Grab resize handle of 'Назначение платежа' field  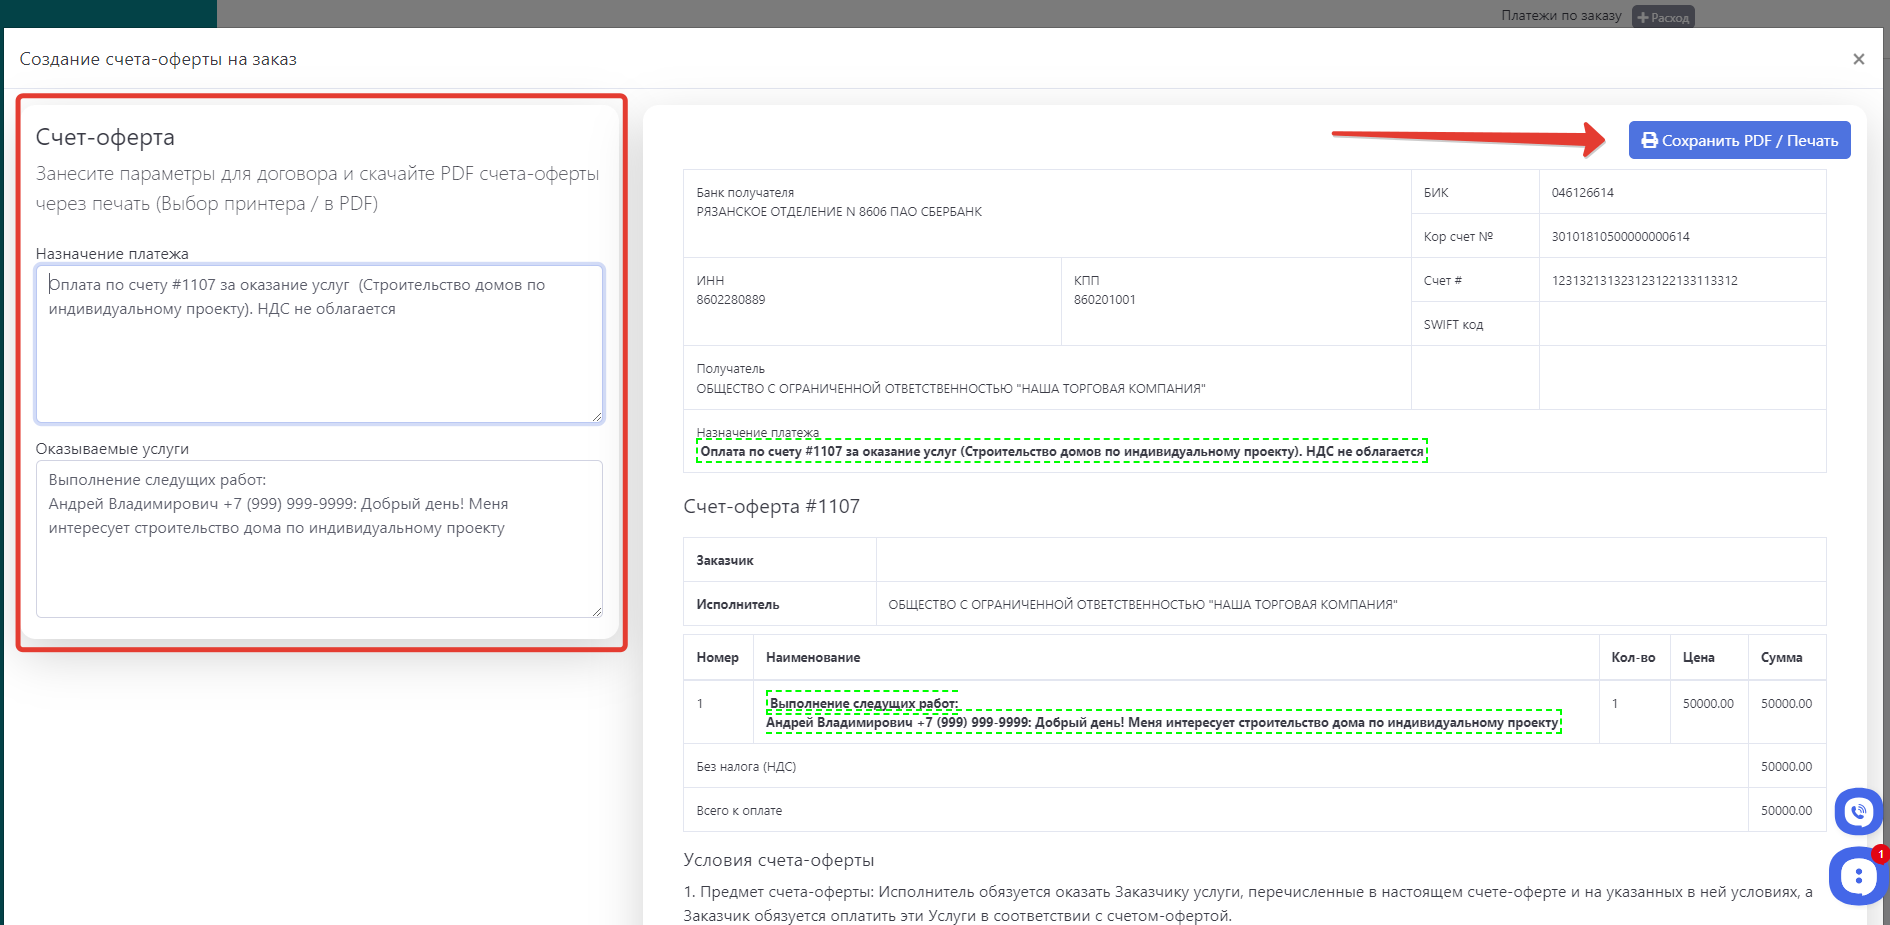597,417
